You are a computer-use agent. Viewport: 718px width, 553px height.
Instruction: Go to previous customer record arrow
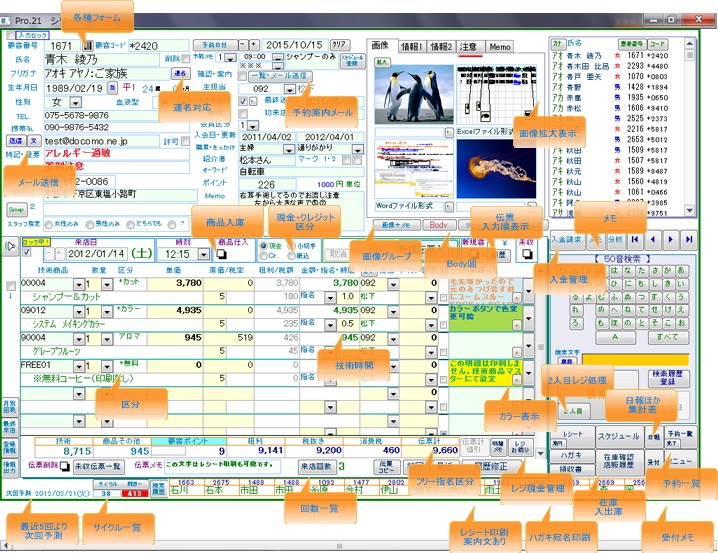pyautogui.click(x=652, y=240)
